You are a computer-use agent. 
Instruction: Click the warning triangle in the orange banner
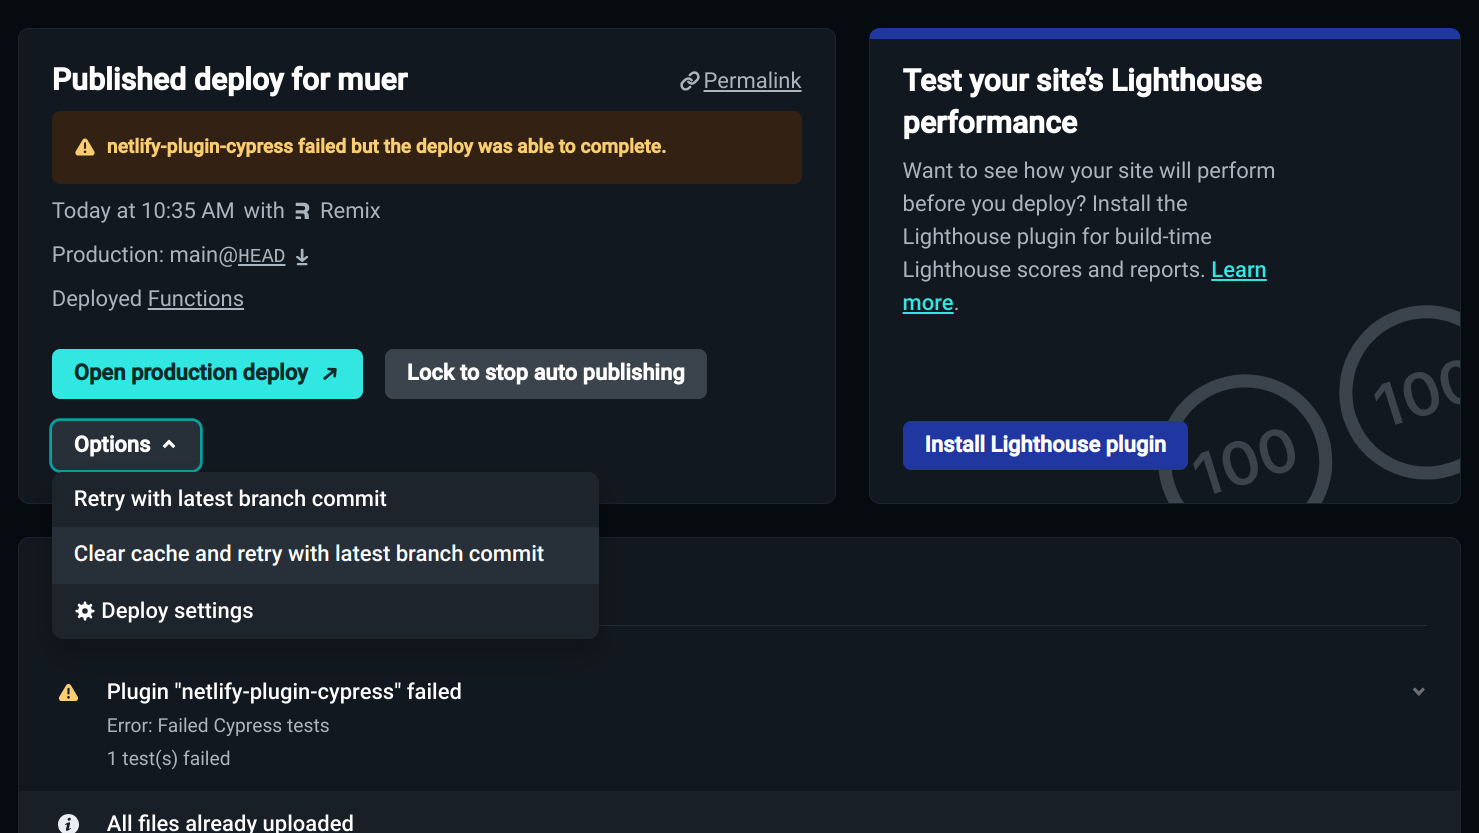pyautogui.click(x=85, y=148)
